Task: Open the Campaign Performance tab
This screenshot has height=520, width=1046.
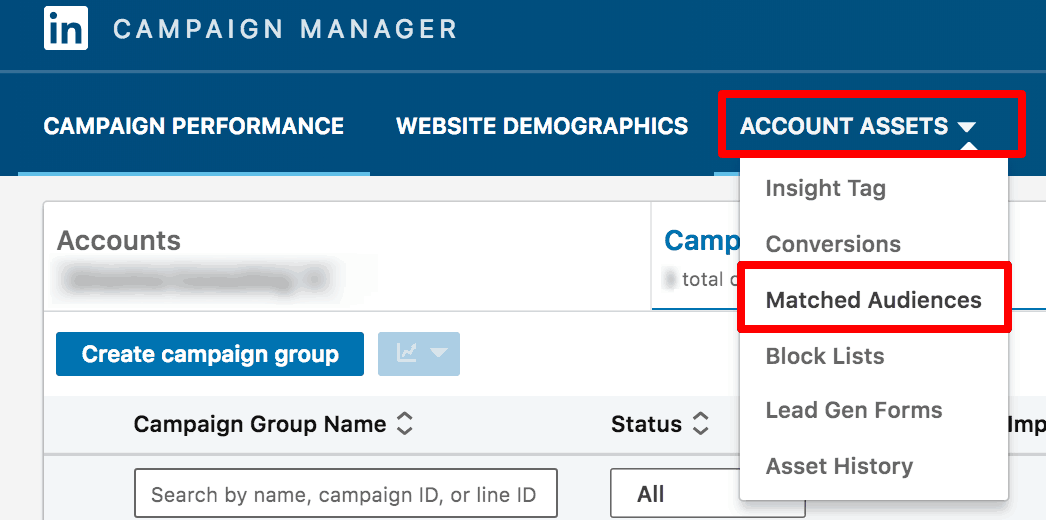Action: (193, 126)
